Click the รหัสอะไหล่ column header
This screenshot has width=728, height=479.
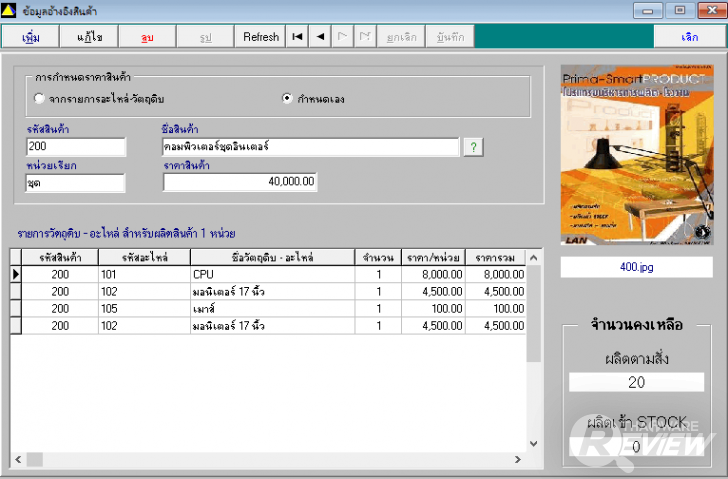144,258
